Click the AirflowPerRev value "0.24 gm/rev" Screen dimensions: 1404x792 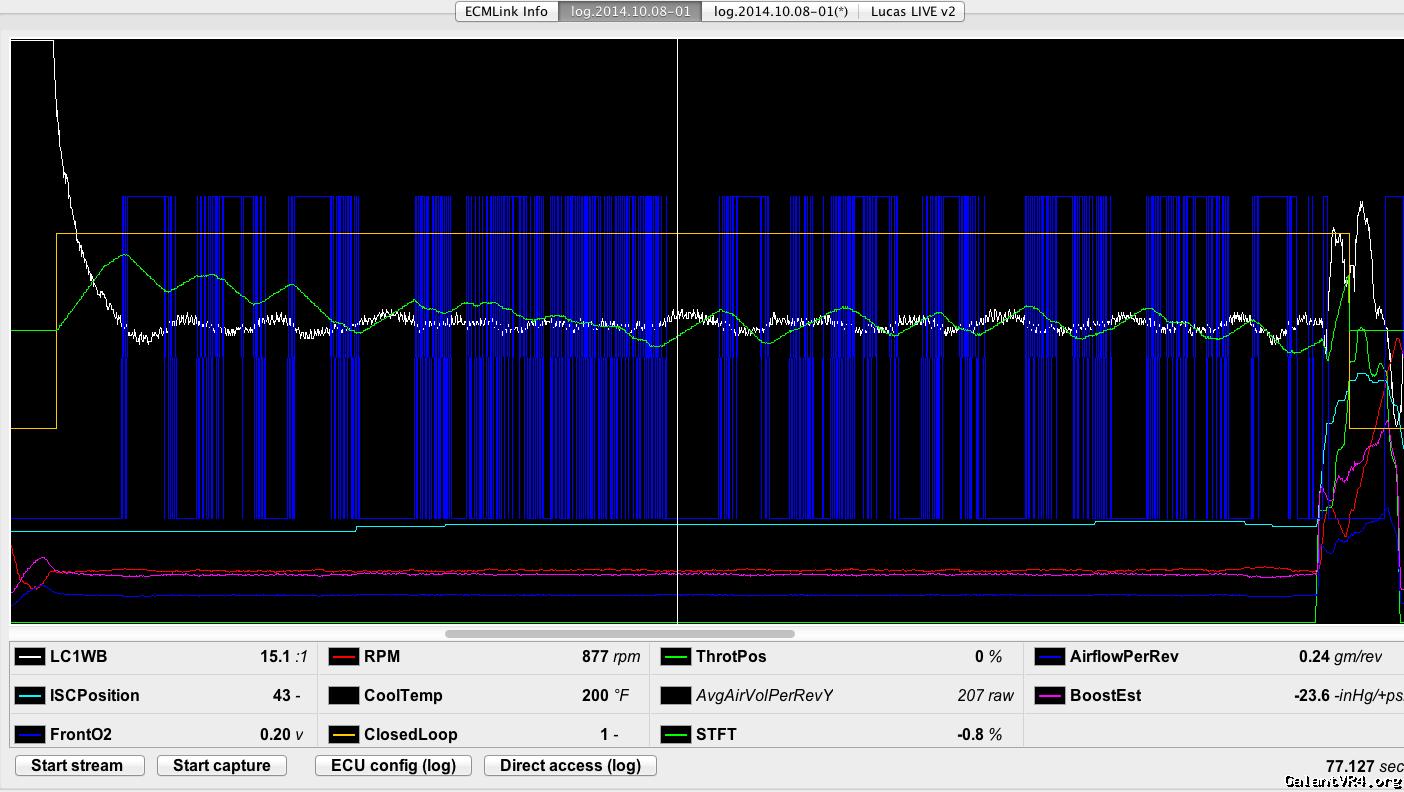(x=1341, y=657)
